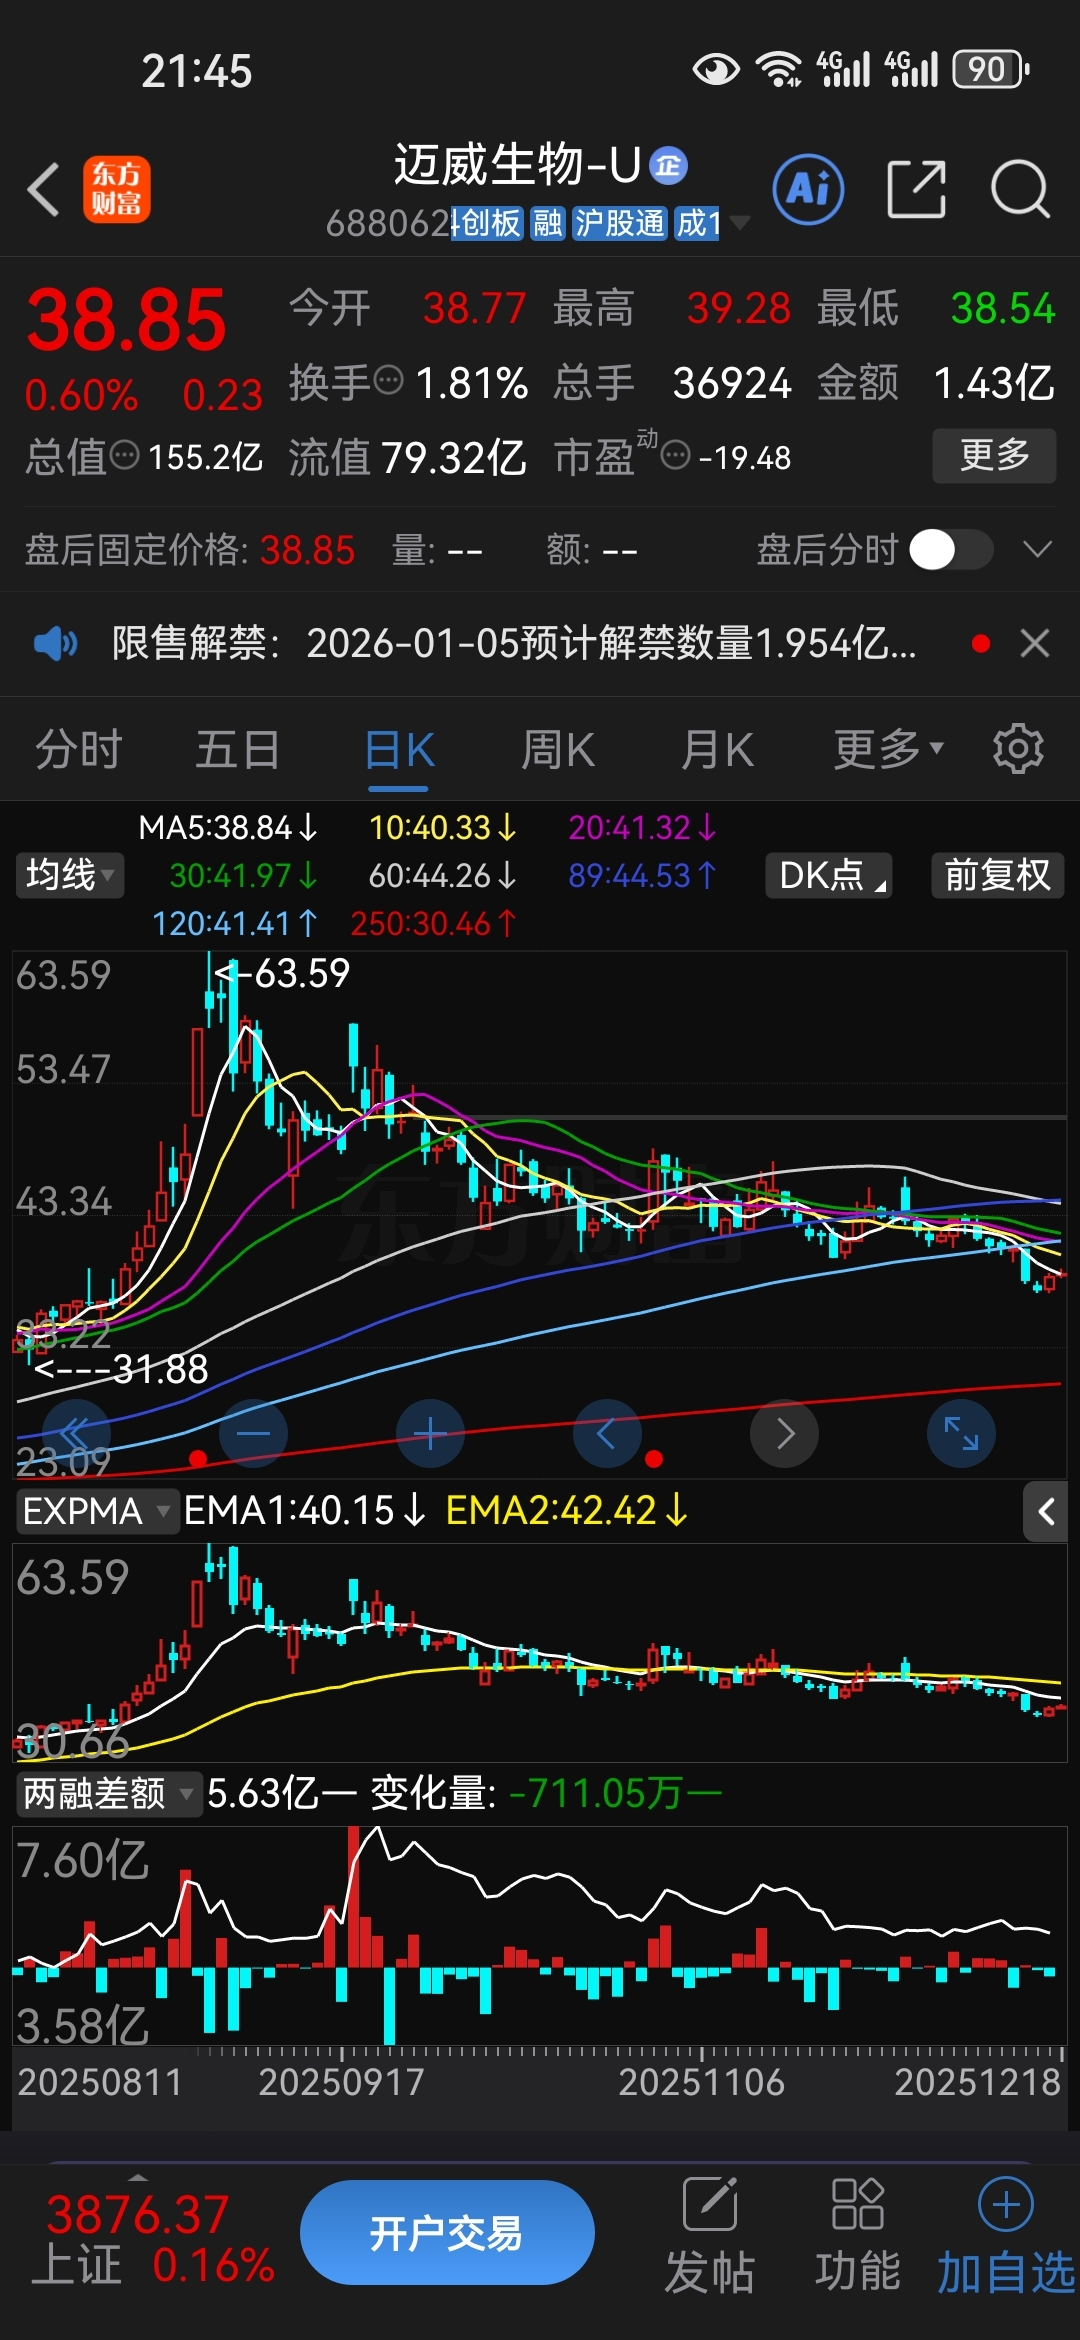Tap the share icon
The width and height of the screenshot is (1080, 2340).
[x=917, y=189]
